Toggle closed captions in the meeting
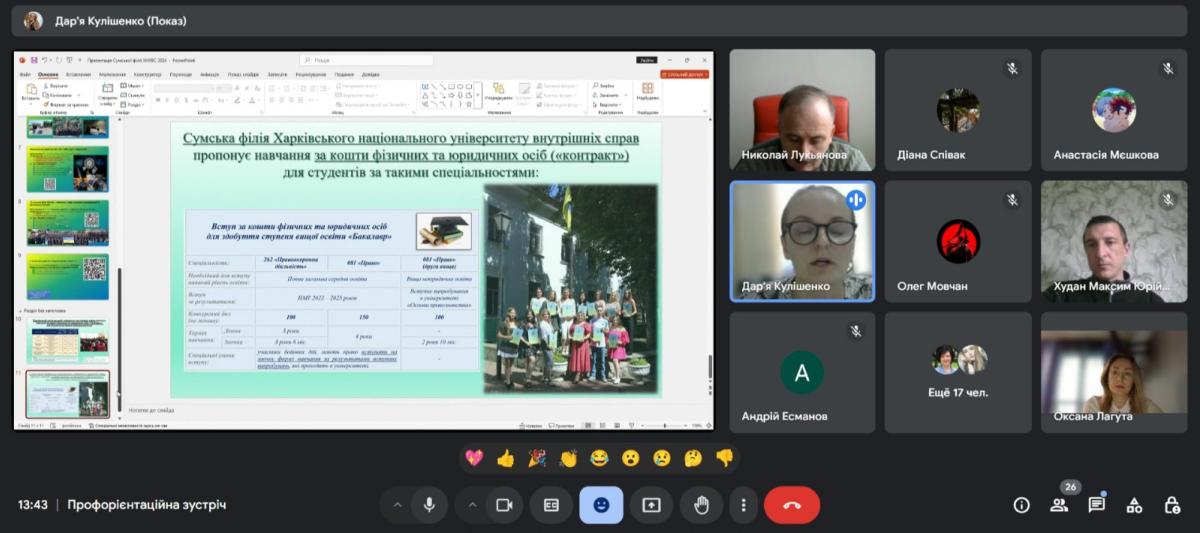Image resolution: width=1200 pixels, height=533 pixels. pyautogui.click(x=551, y=505)
